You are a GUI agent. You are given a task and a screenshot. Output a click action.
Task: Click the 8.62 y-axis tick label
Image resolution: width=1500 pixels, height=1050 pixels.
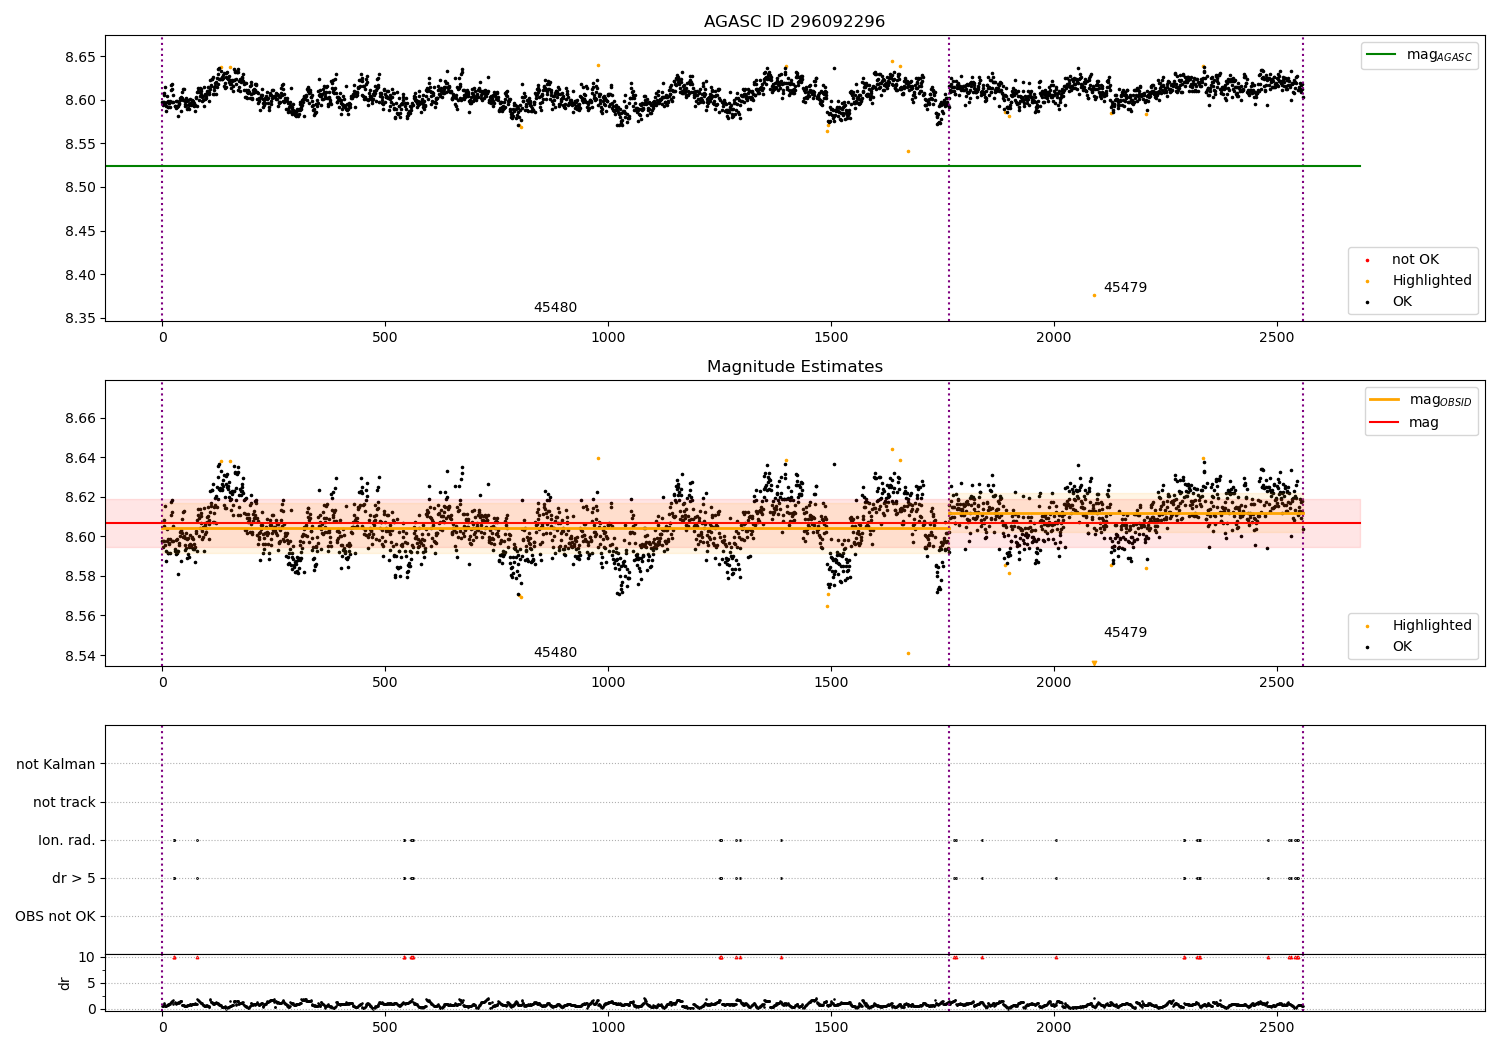coord(79,498)
